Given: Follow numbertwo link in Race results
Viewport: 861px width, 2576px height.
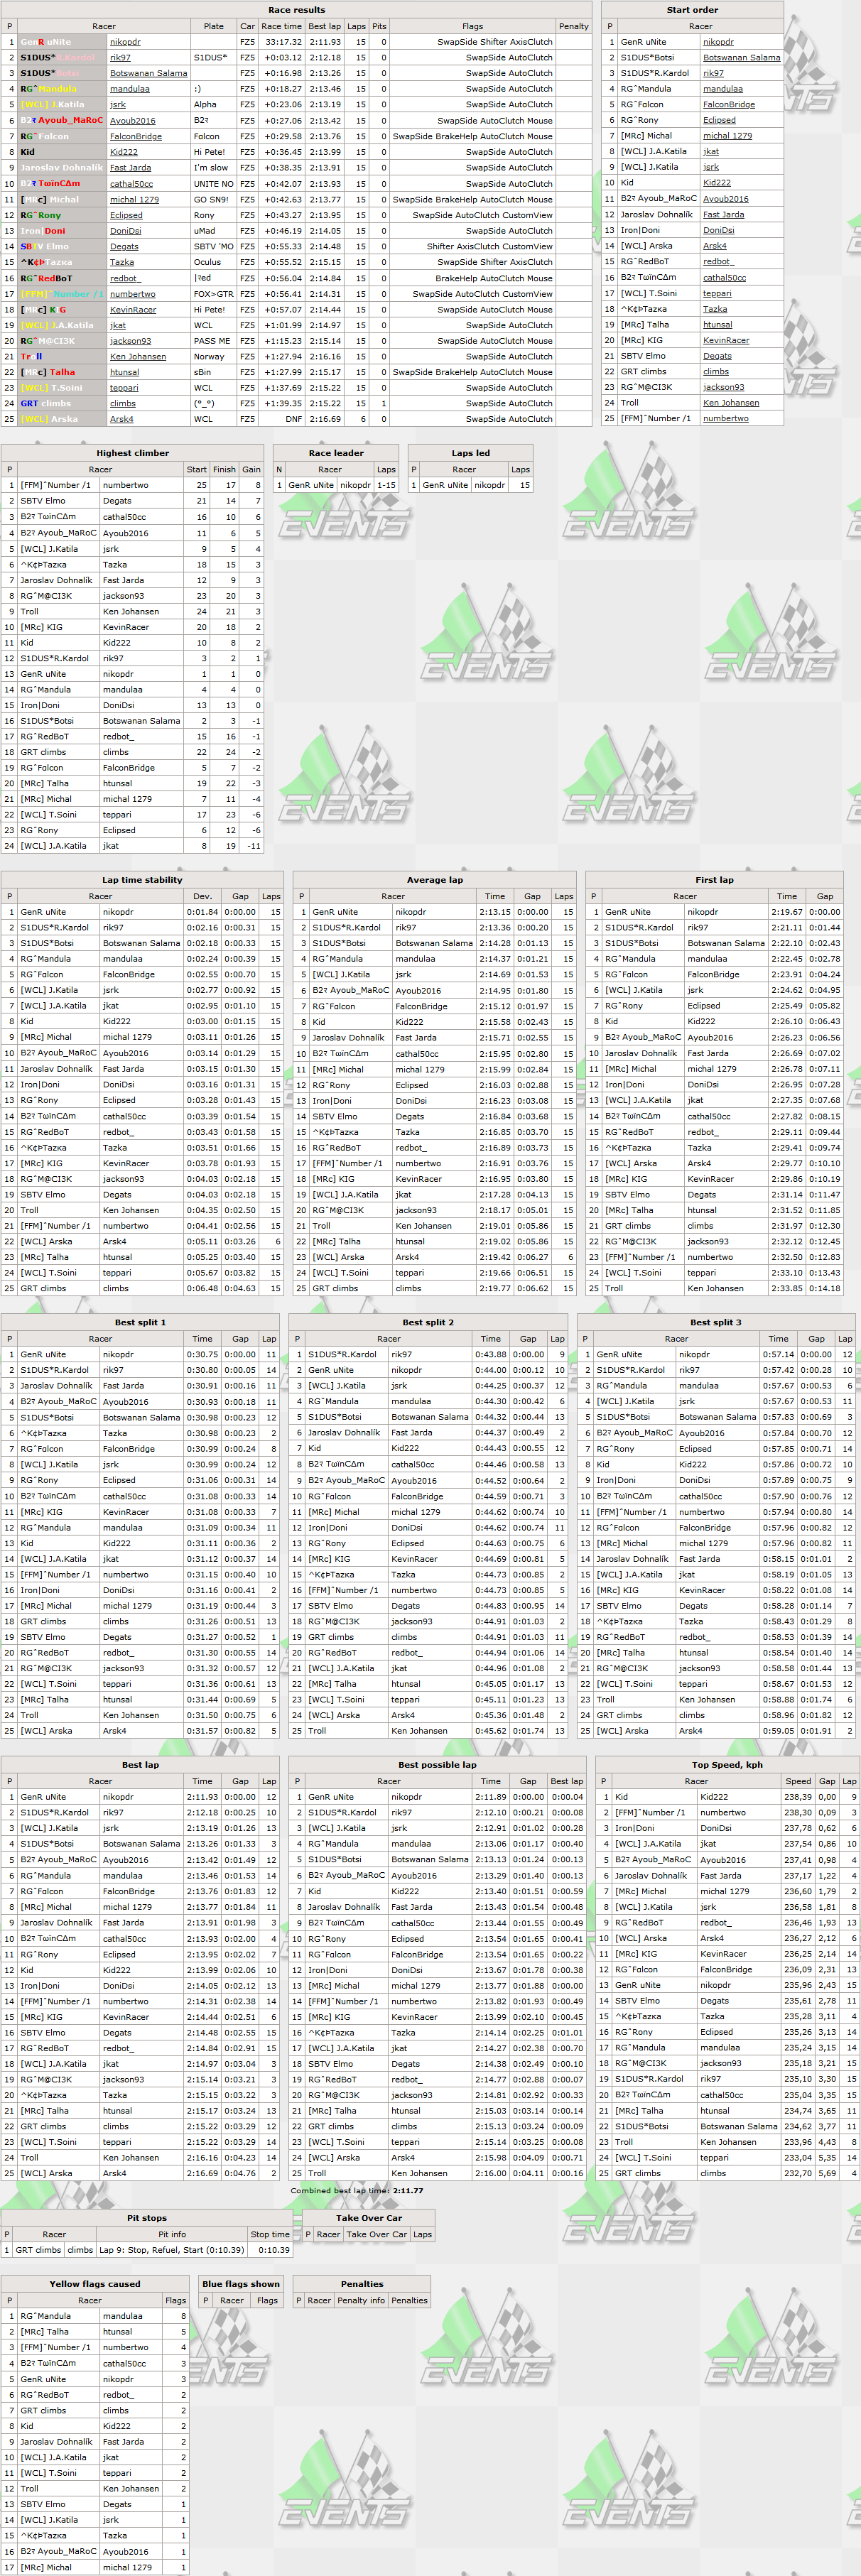Looking at the screenshot, I should (x=132, y=294).
